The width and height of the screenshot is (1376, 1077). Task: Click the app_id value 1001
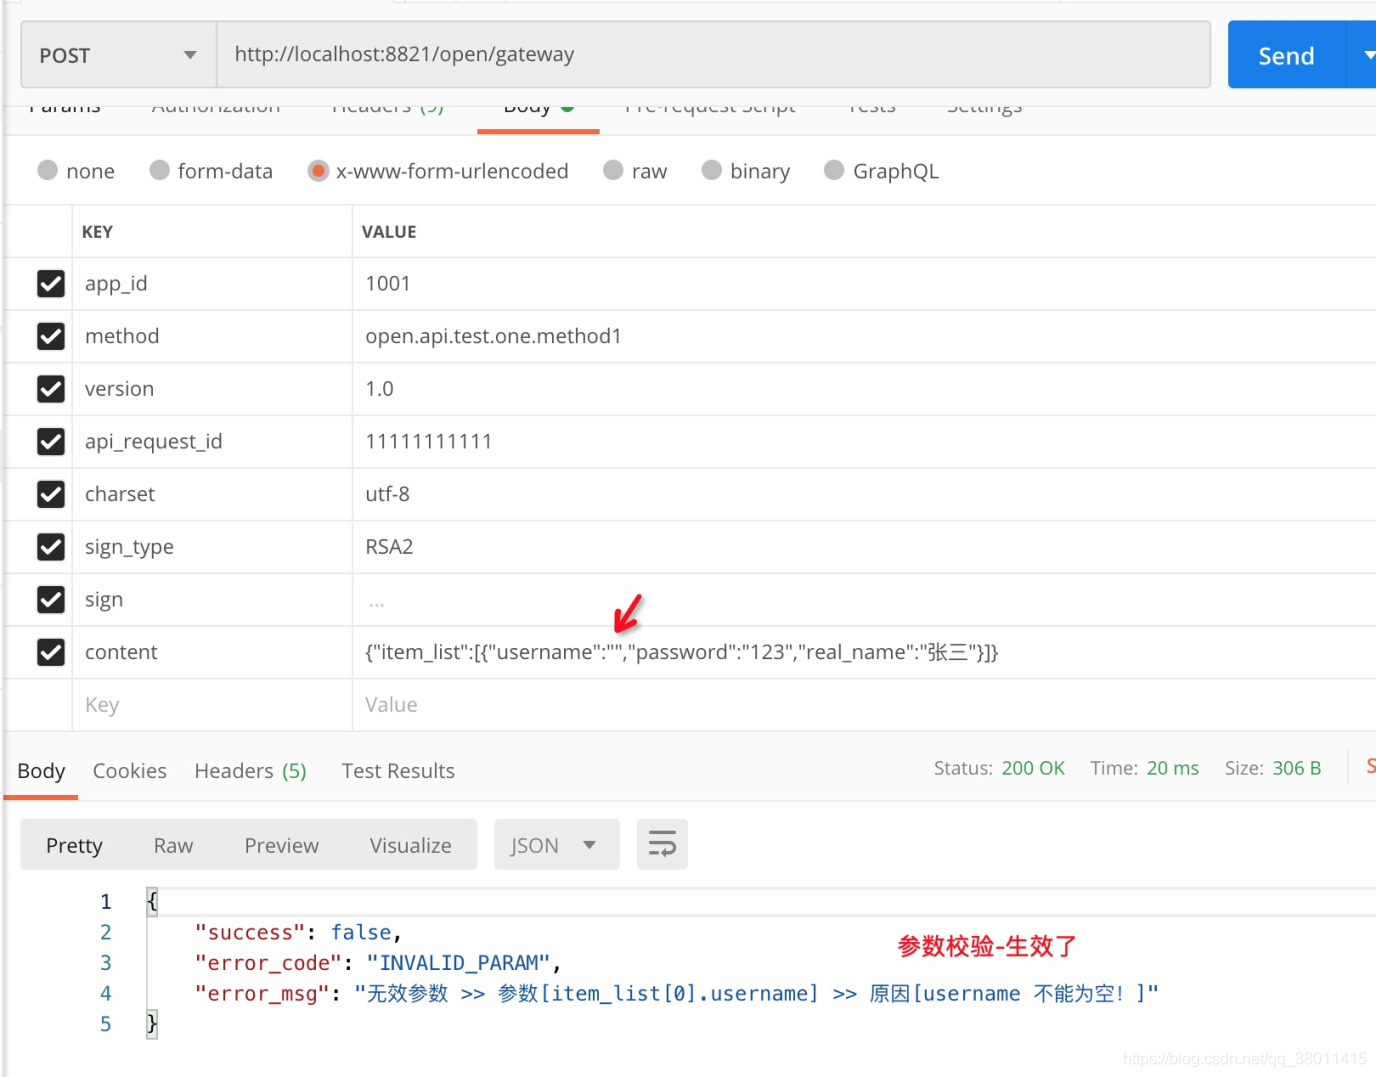tap(388, 284)
